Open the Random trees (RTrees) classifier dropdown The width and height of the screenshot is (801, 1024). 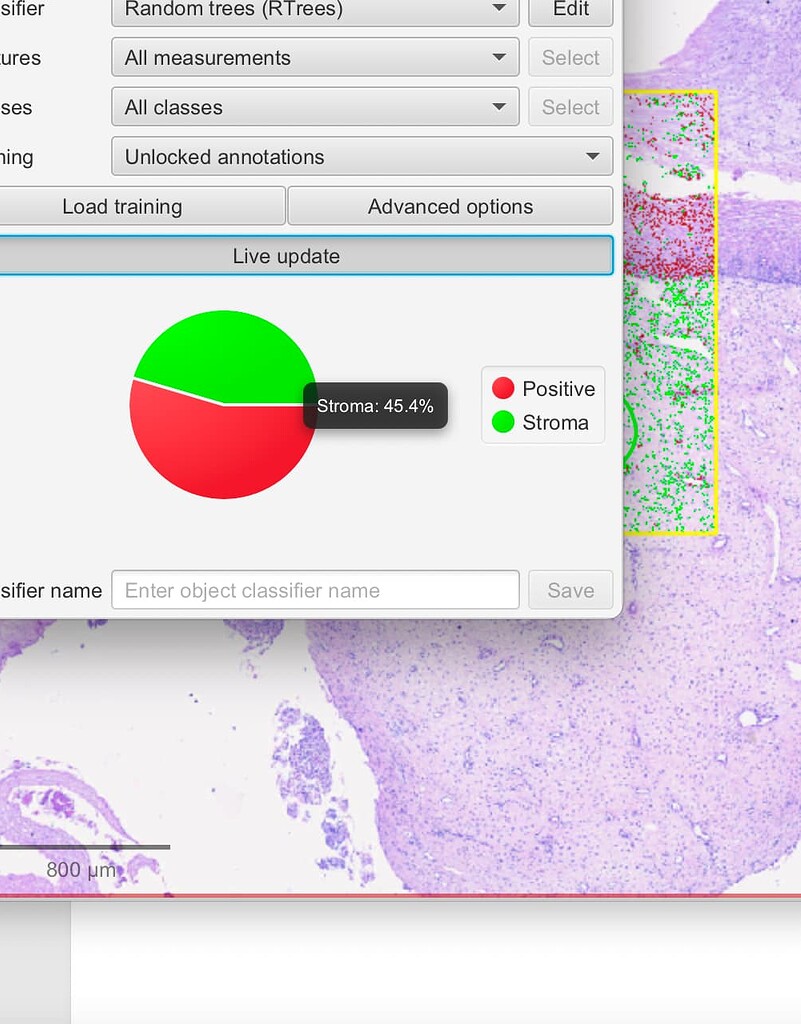[x=300, y=11]
